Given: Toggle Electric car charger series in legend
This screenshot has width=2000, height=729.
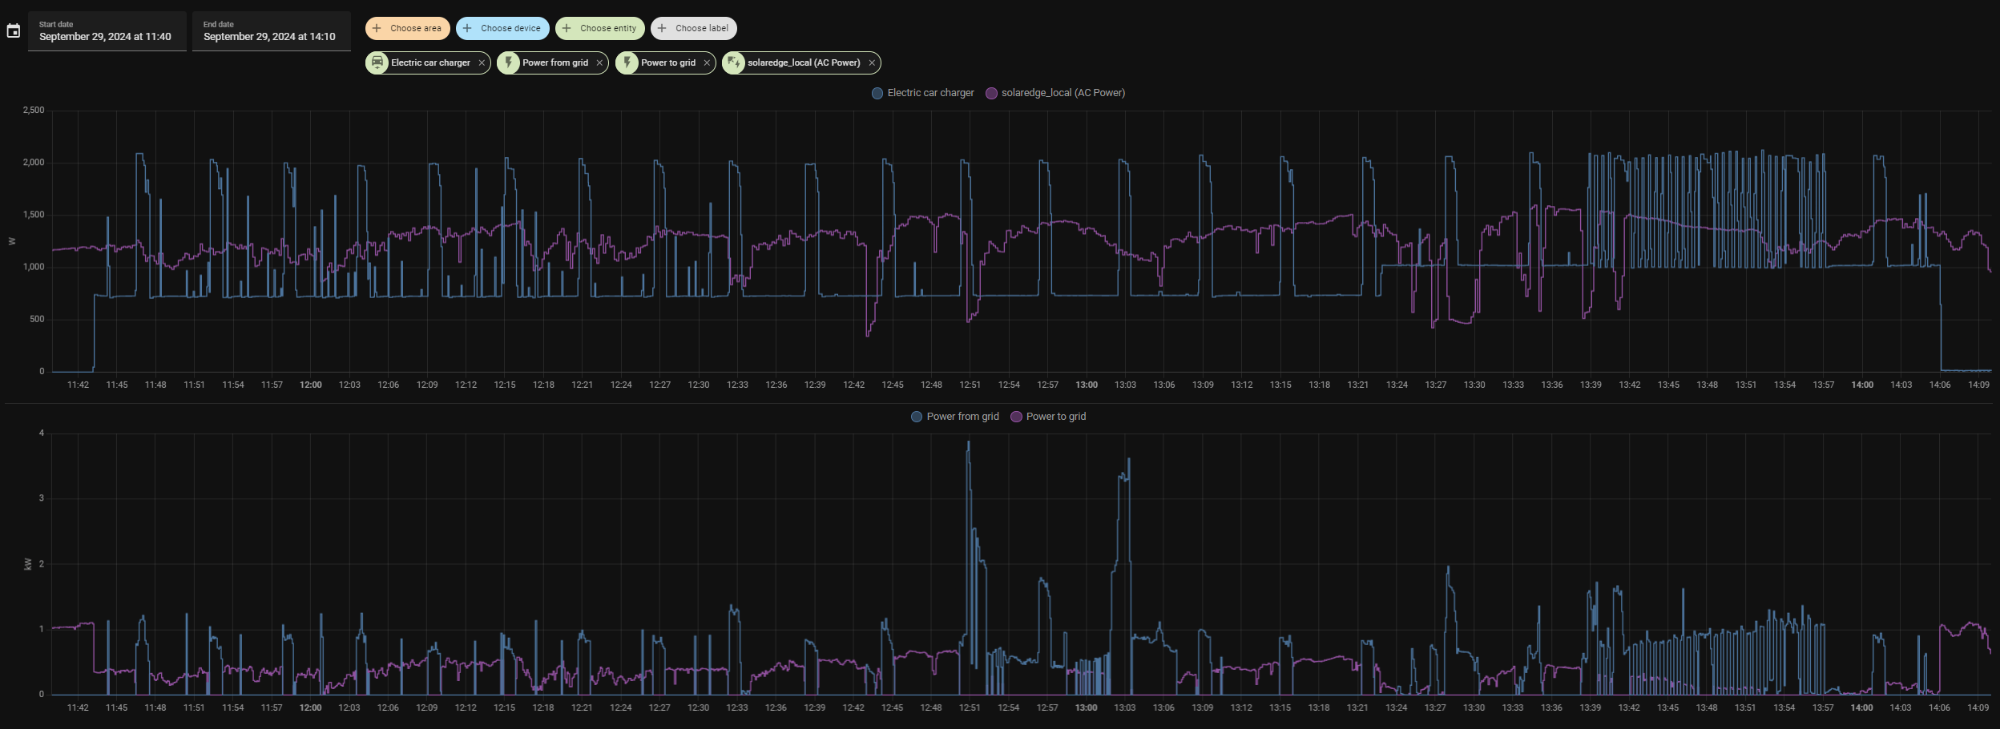Looking at the screenshot, I should 922,93.
